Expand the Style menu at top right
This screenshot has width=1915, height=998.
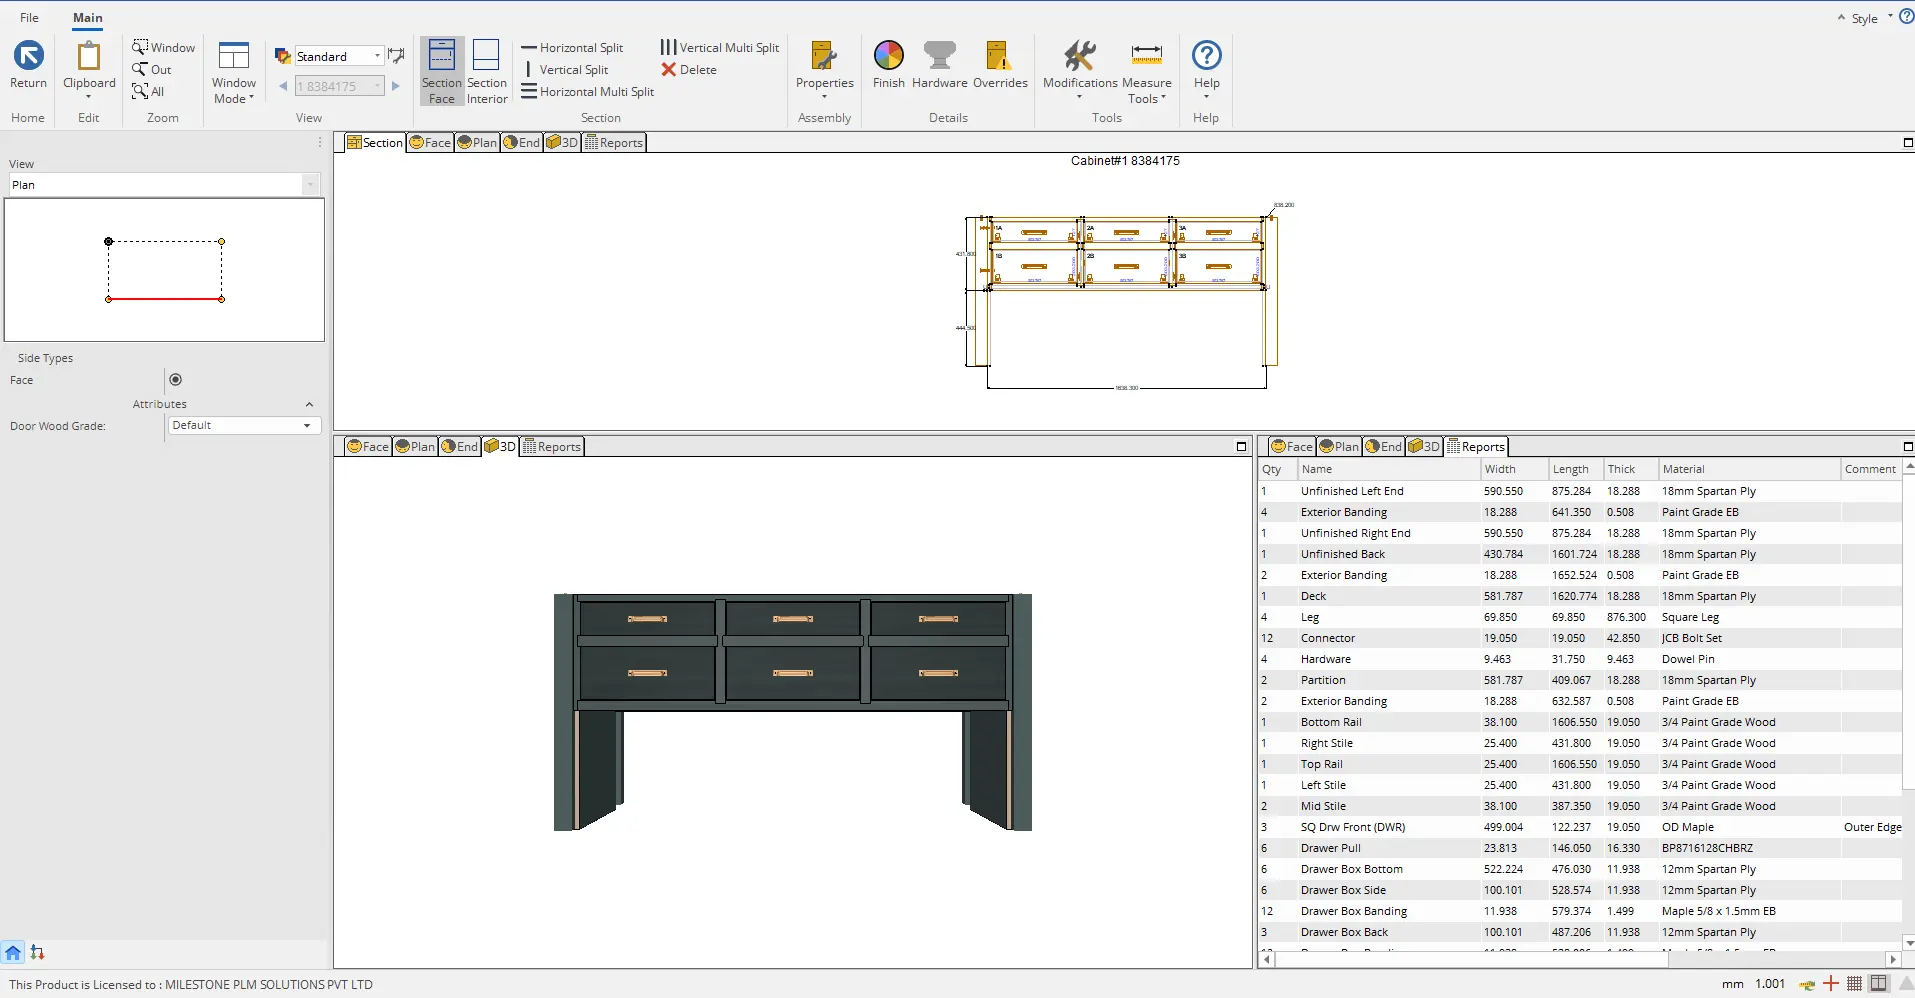tap(1864, 18)
